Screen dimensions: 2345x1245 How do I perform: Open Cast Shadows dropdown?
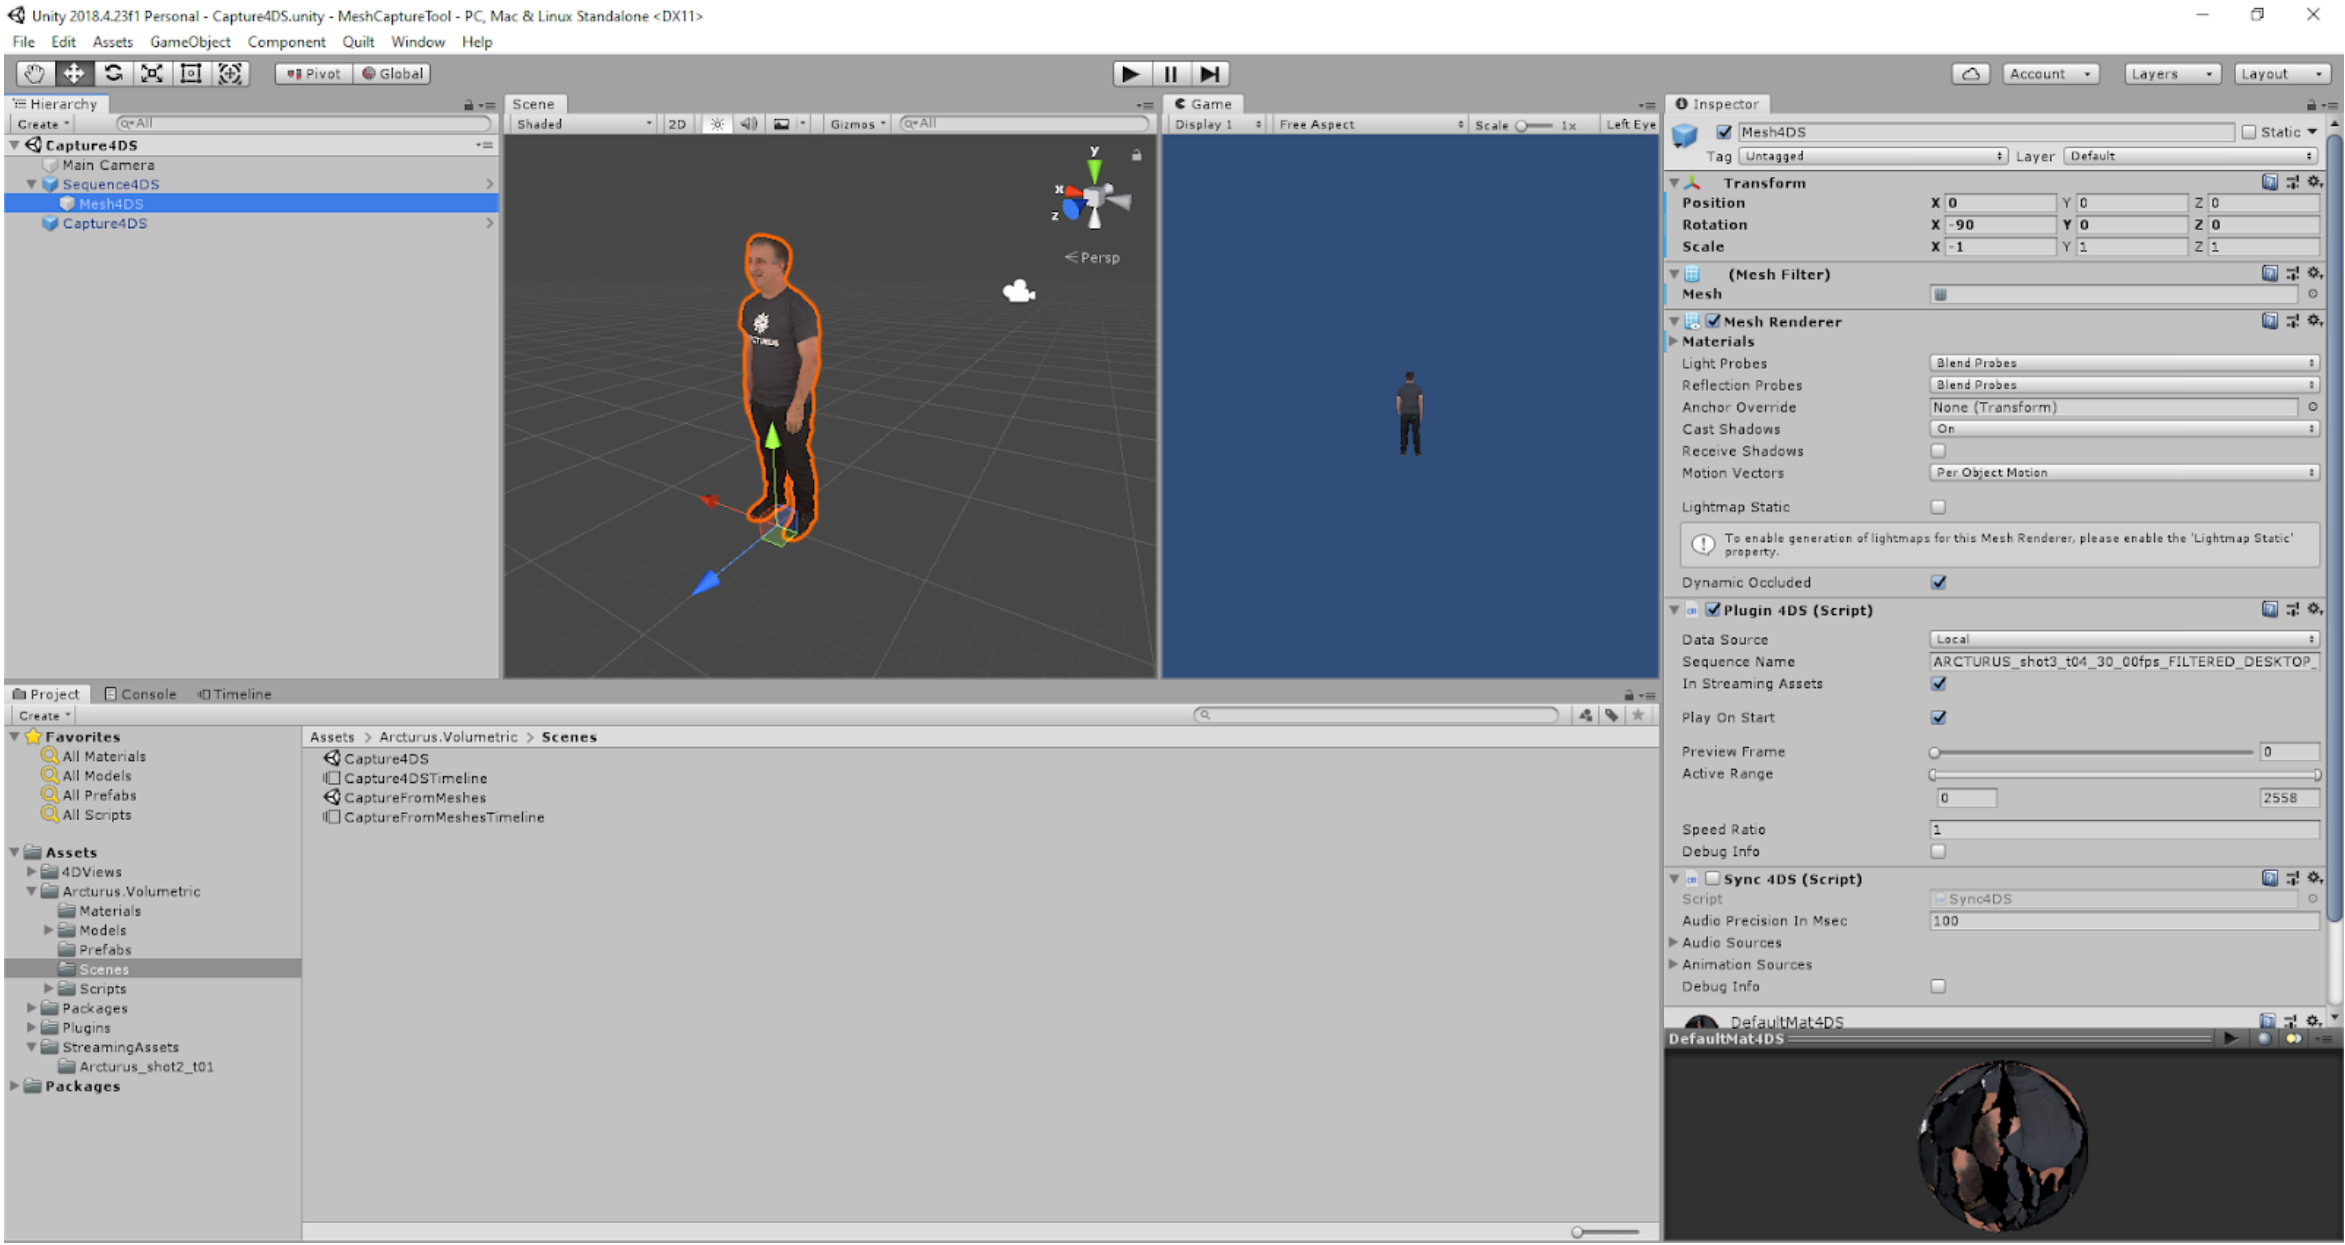pyautogui.click(x=2123, y=429)
